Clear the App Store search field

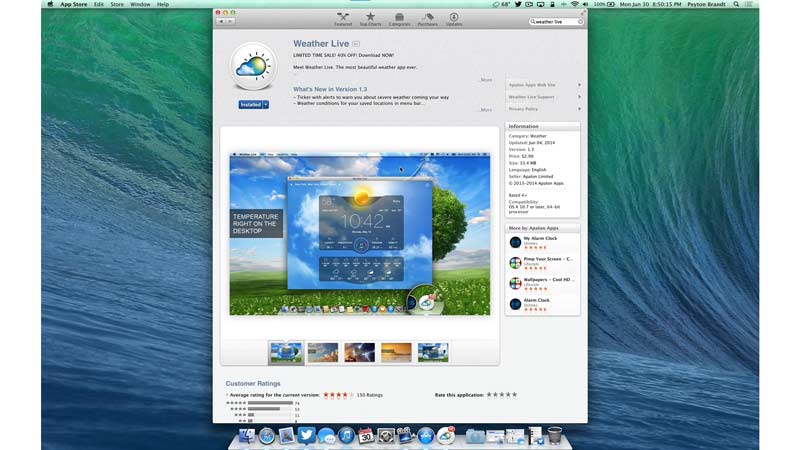[580, 22]
